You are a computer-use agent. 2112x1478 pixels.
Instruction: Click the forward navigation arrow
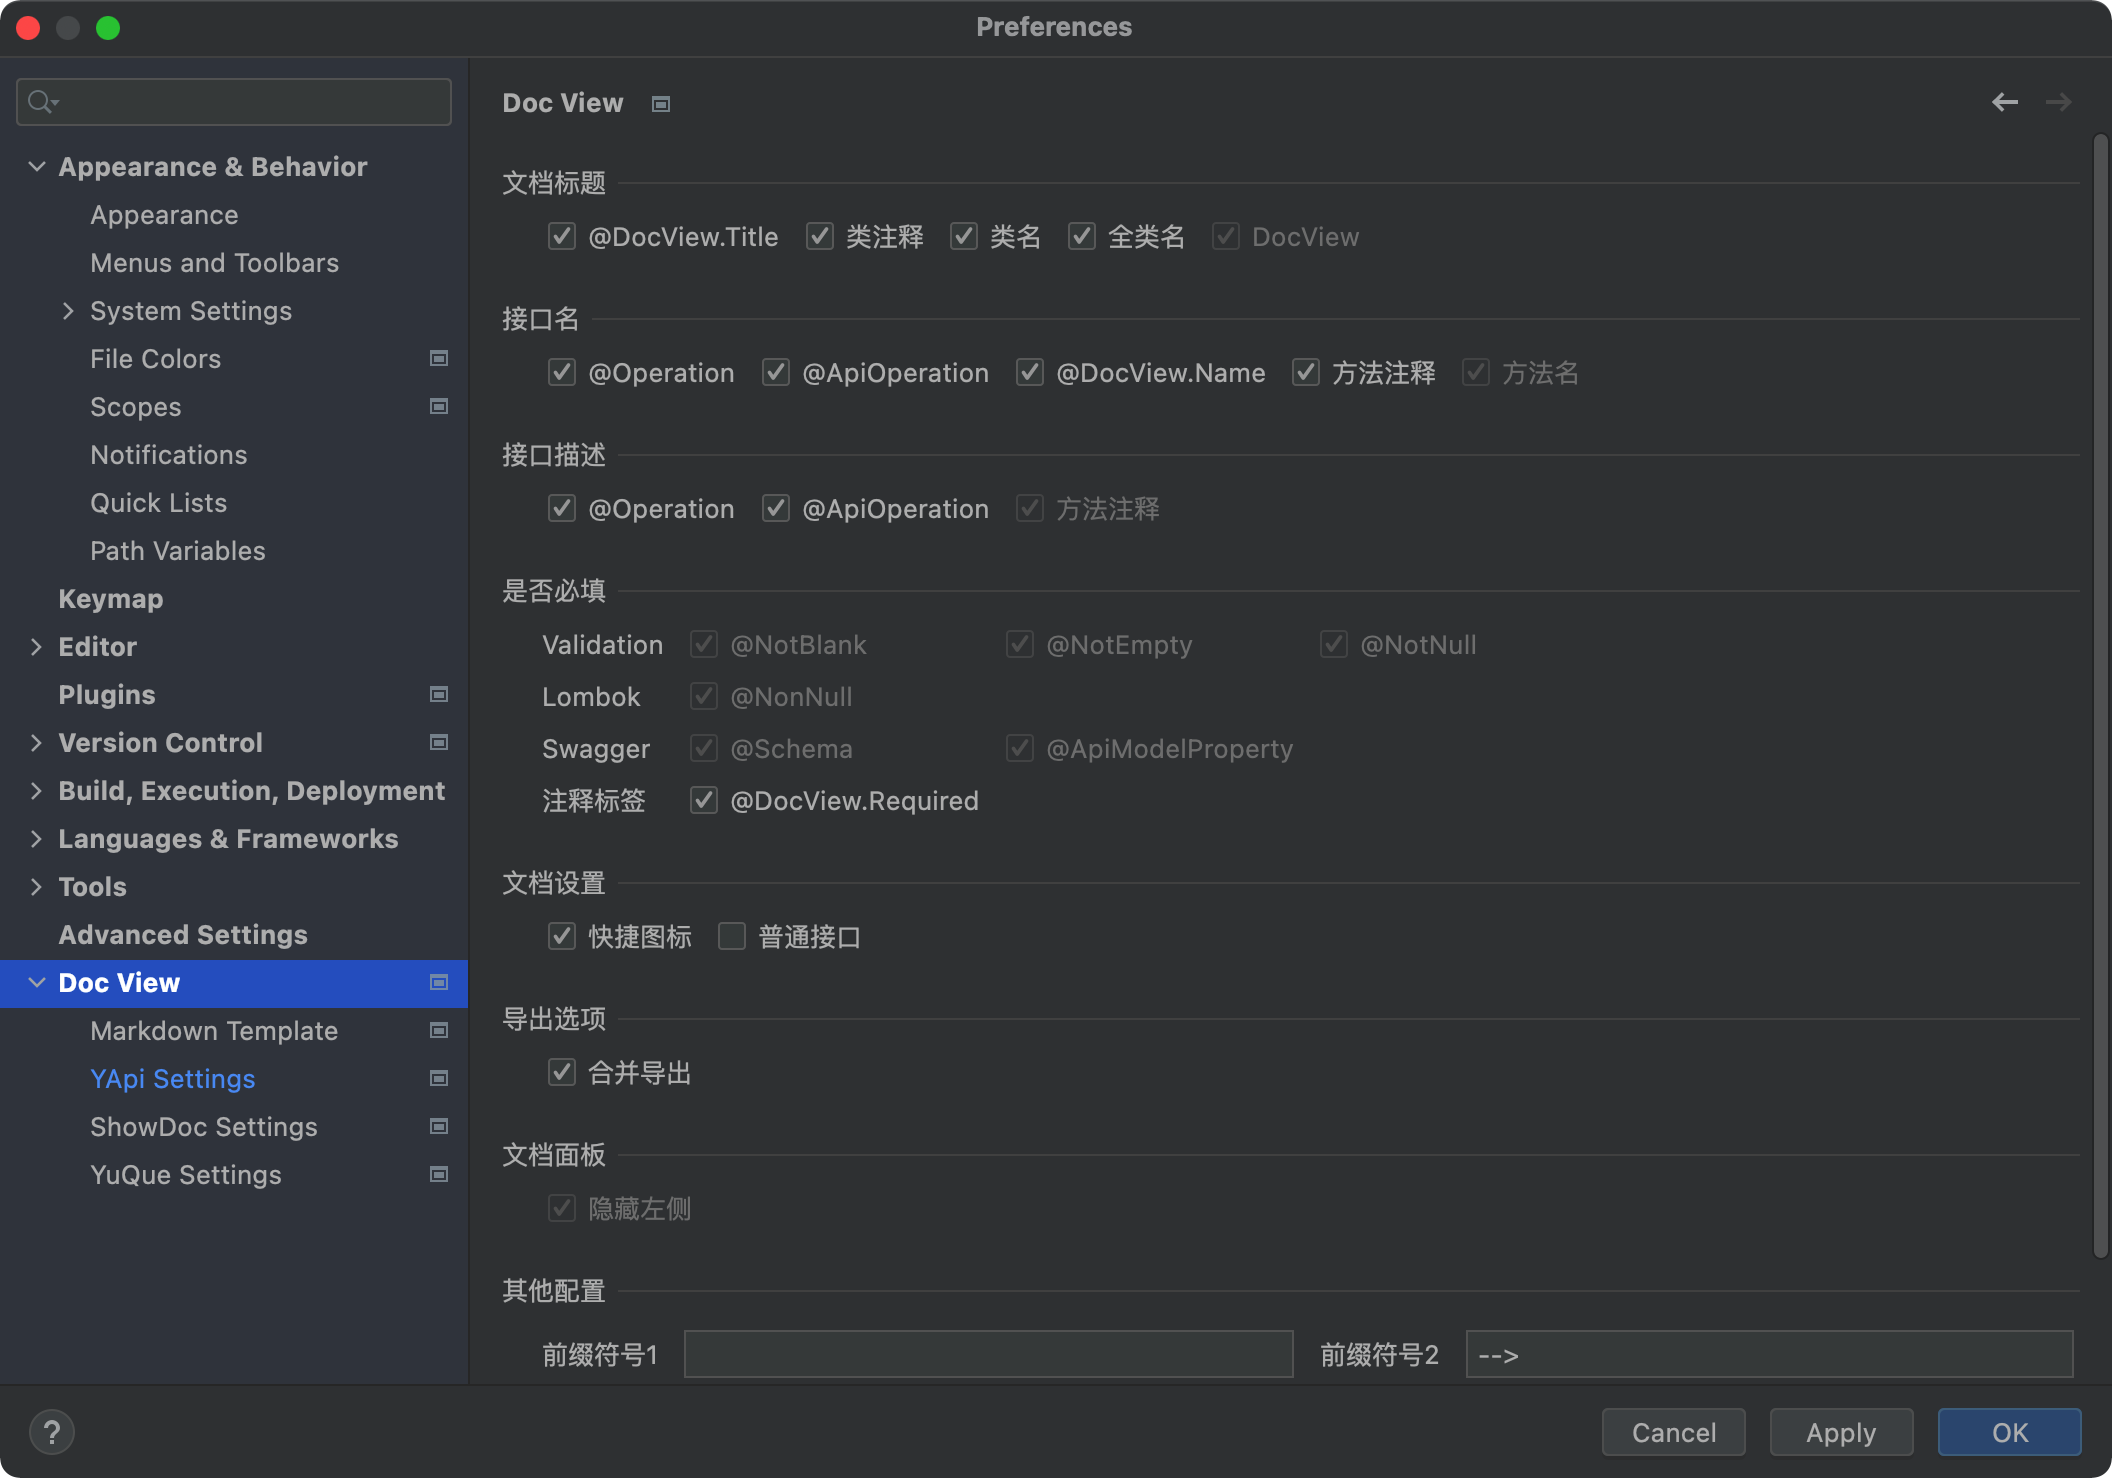(2058, 102)
